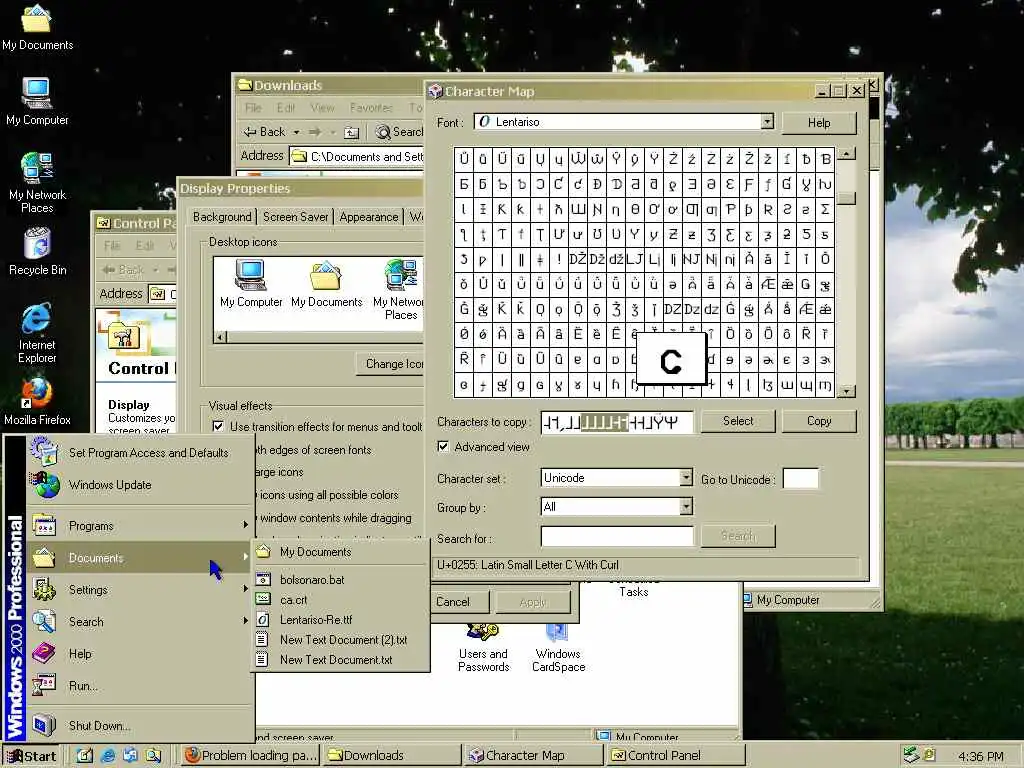This screenshot has width=1024, height=768.
Task: Click Search toolbar button in Downloads window
Action: [400, 132]
